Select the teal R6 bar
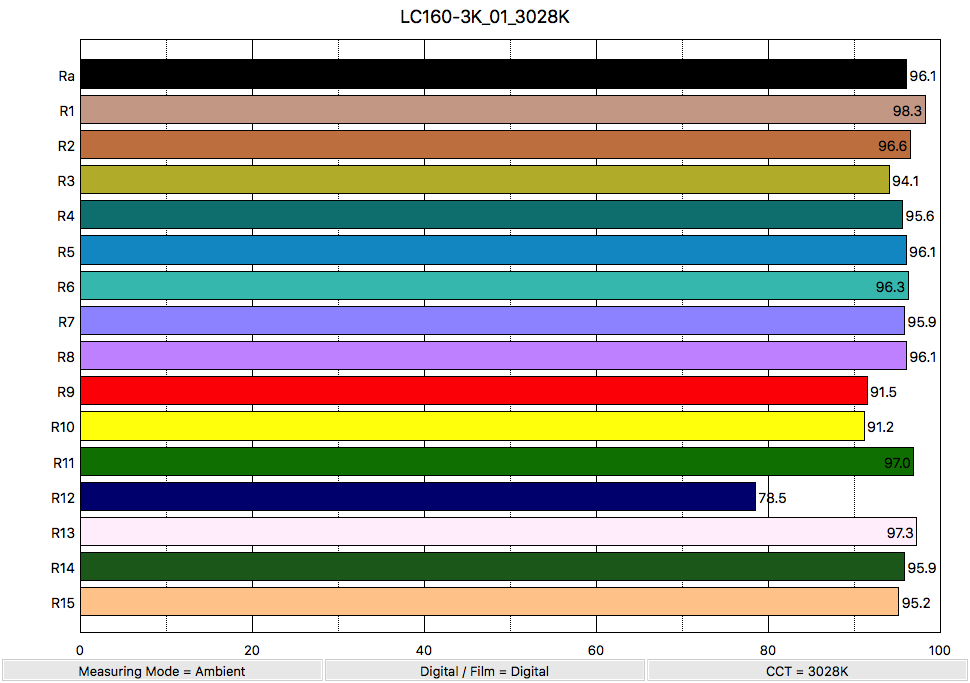Viewport: 970px width, 683px height. click(x=493, y=286)
